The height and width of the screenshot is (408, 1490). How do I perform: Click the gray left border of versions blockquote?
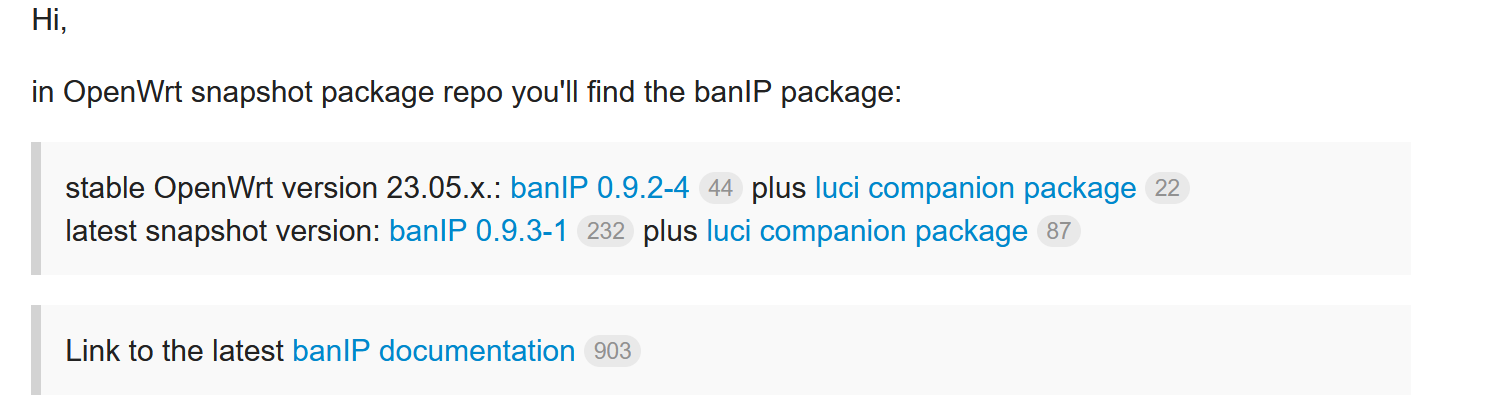(36, 208)
